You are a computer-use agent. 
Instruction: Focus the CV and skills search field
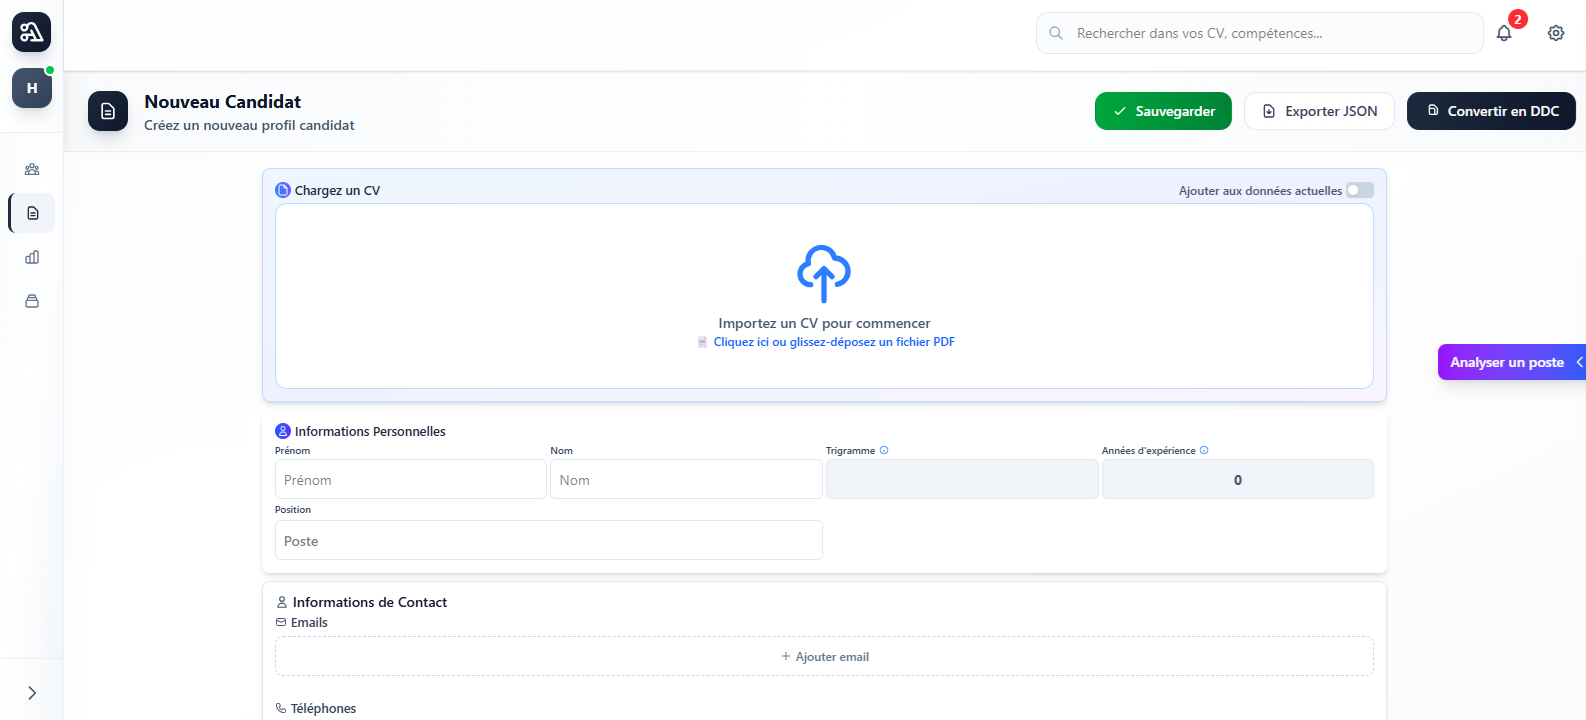point(1260,33)
